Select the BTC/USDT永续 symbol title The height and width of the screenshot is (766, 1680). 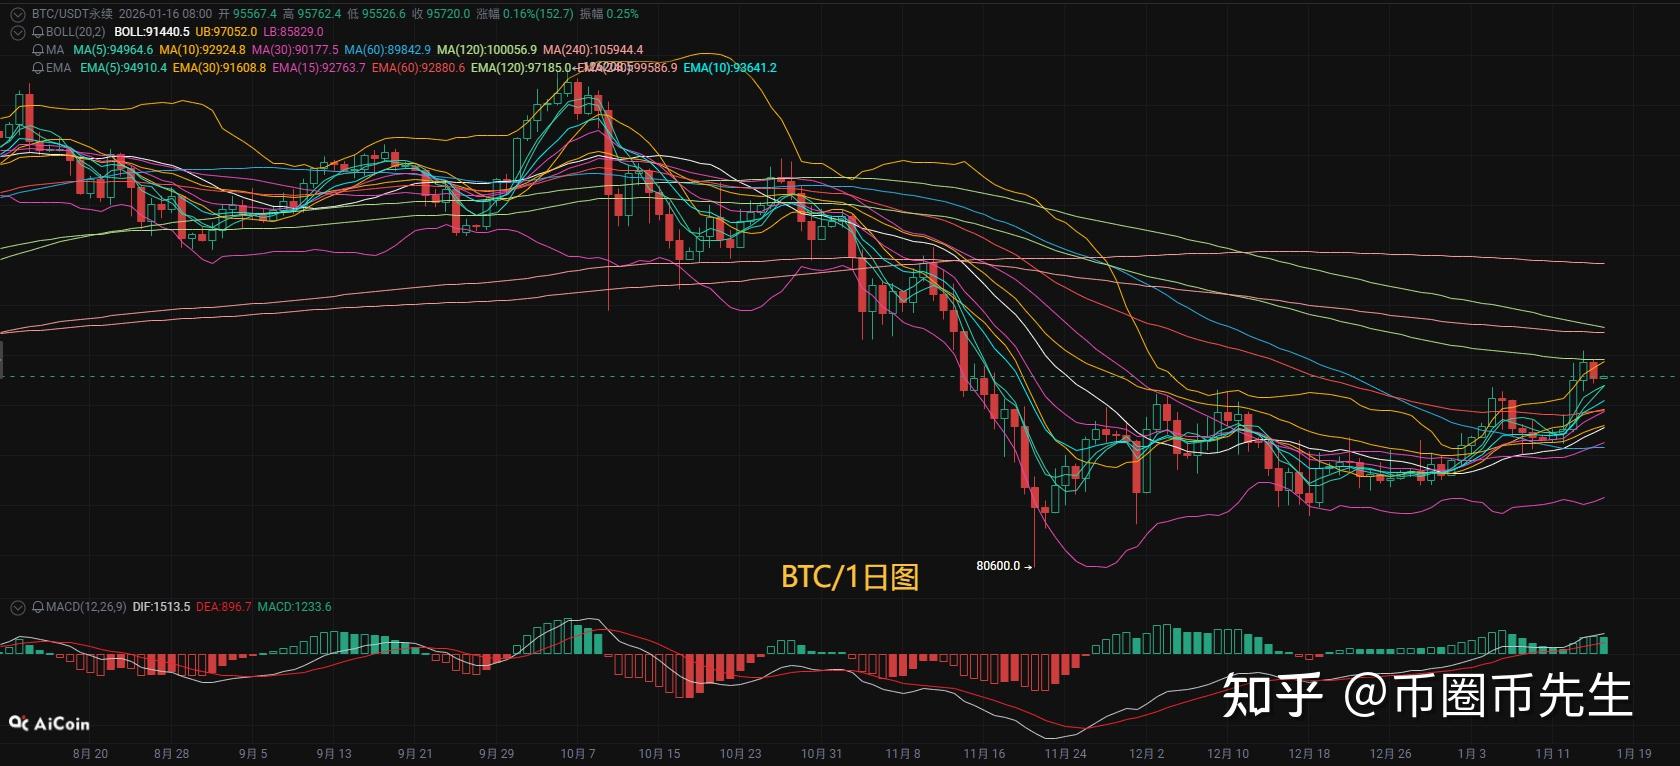[x=72, y=14]
